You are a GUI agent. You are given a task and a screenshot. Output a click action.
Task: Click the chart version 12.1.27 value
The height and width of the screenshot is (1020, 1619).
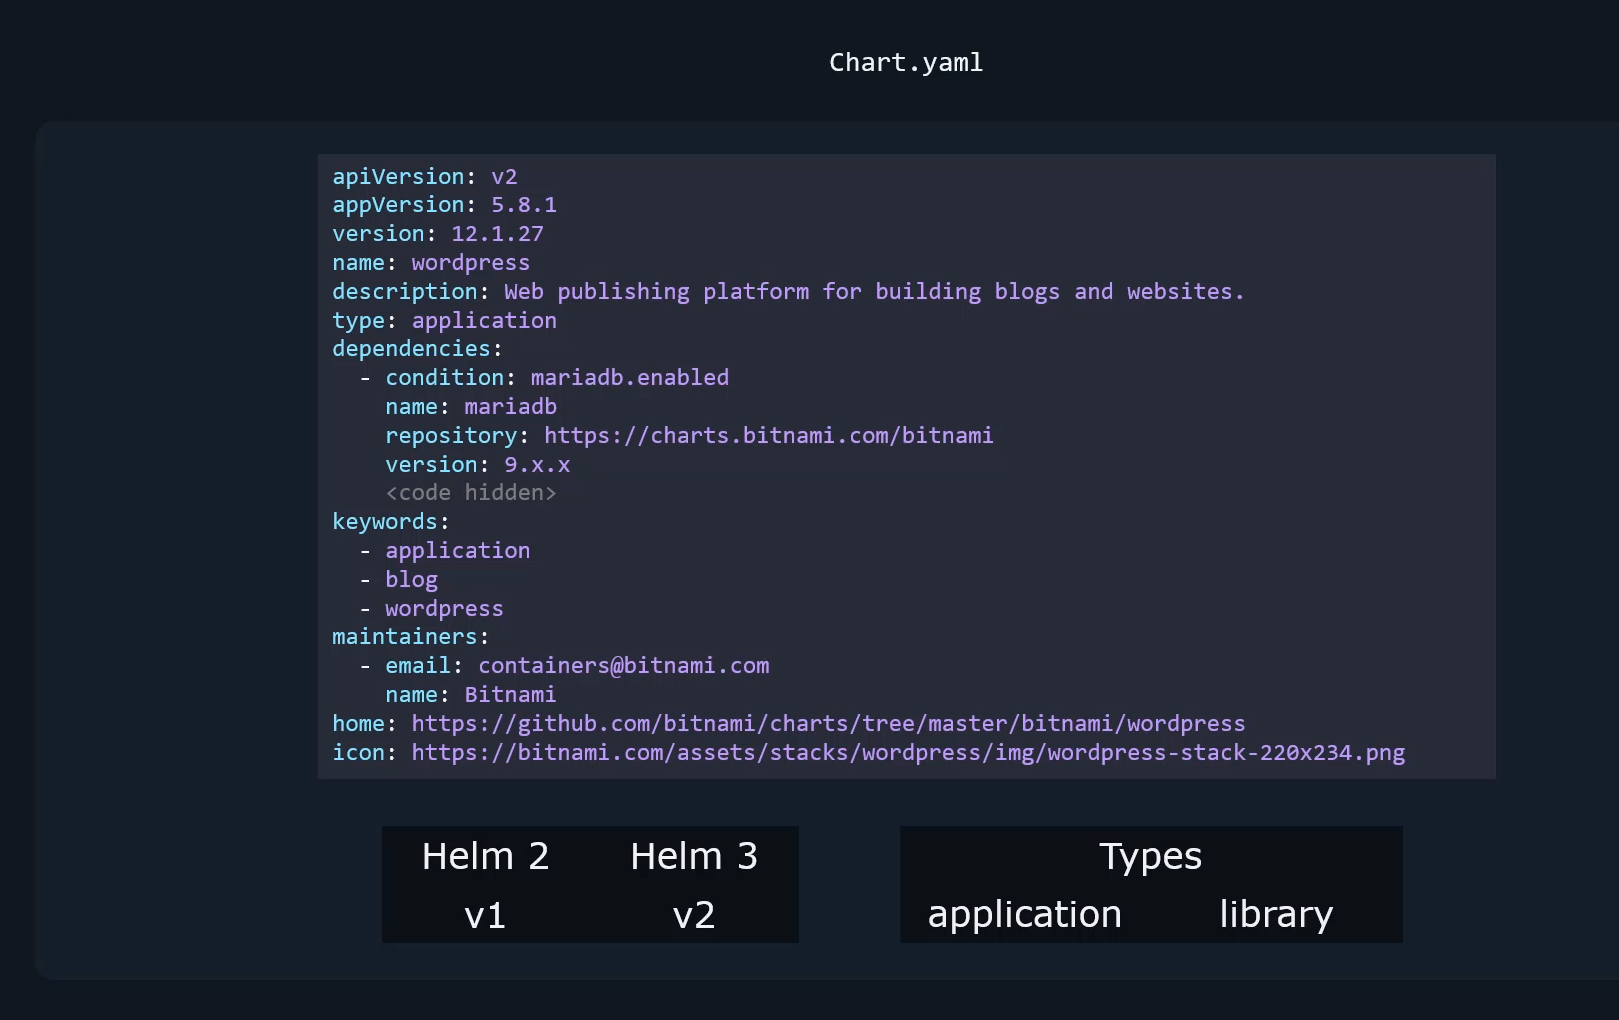click(497, 234)
